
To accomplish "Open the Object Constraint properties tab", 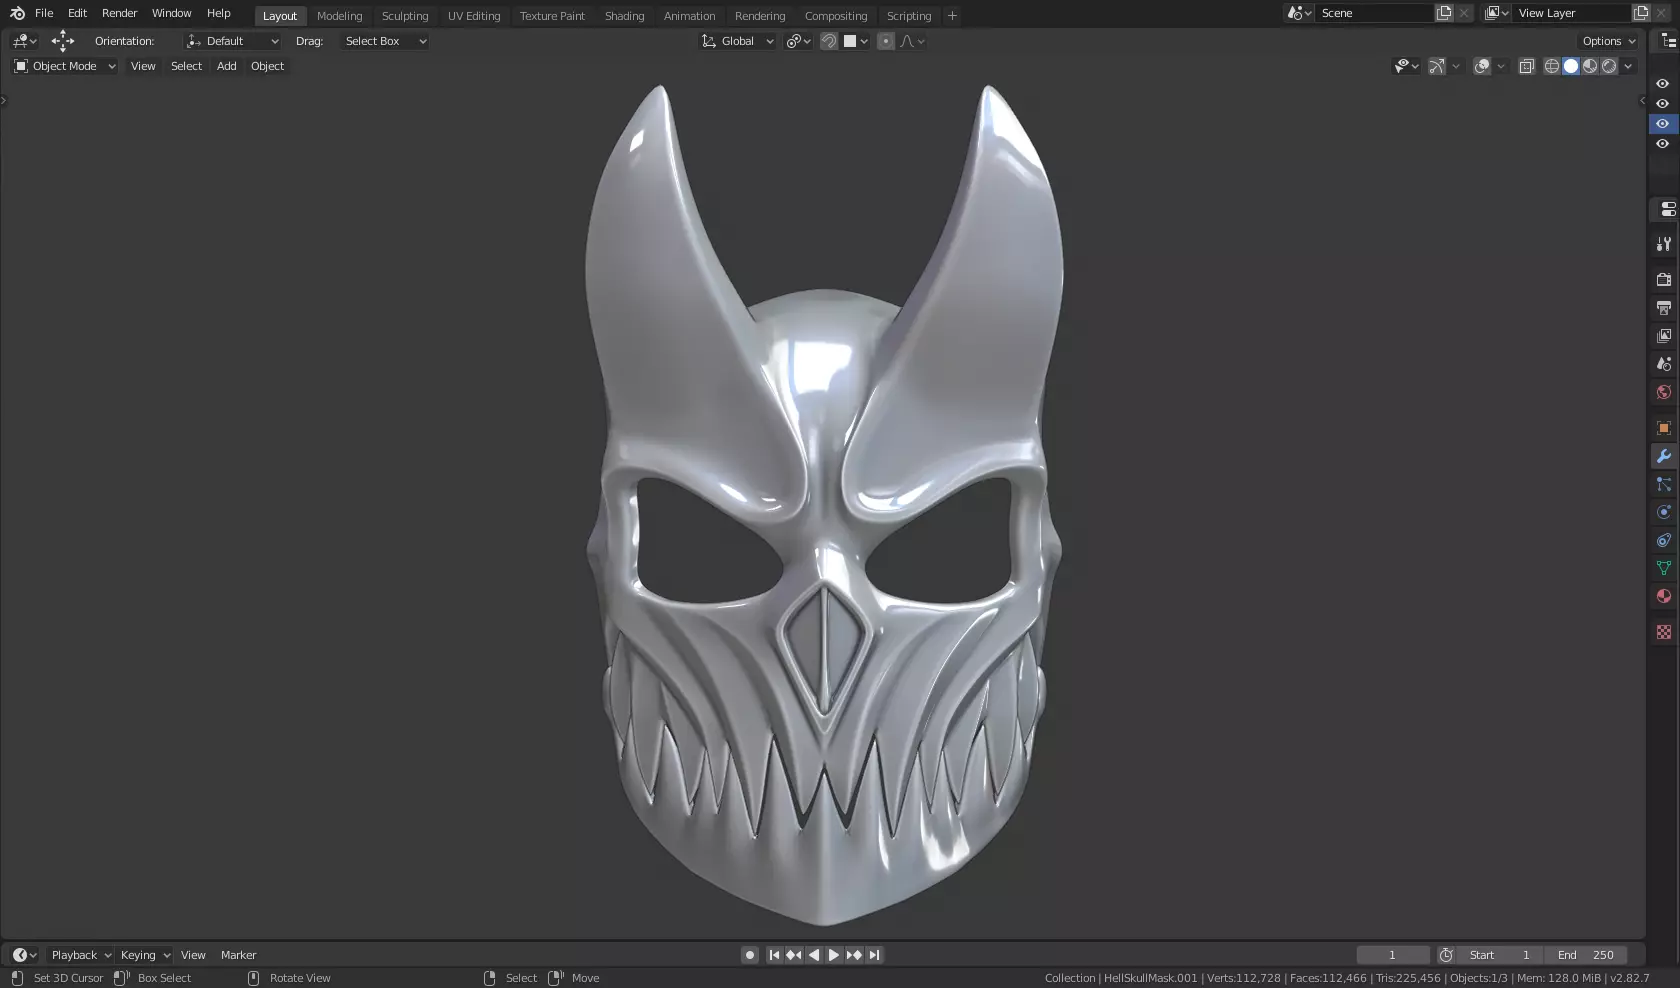I will (x=1664, y=540).
